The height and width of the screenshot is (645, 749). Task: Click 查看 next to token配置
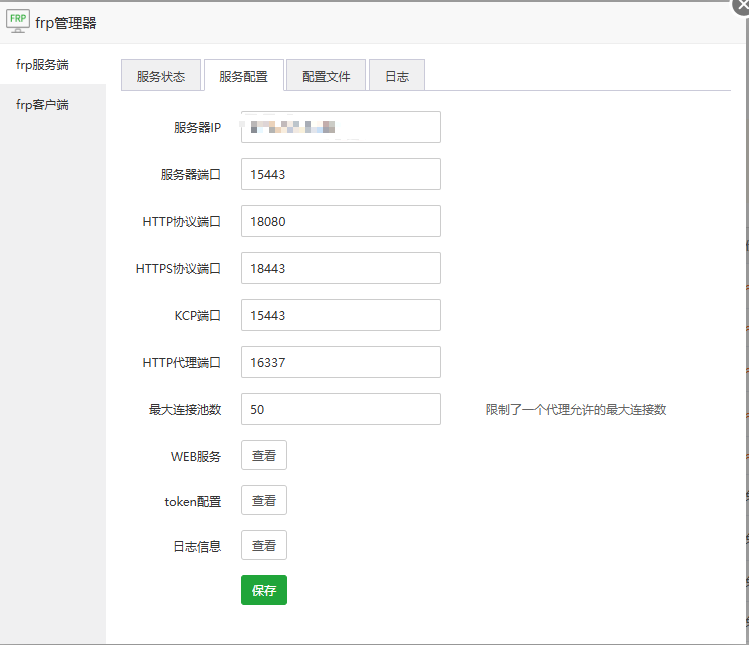point(264,501)
